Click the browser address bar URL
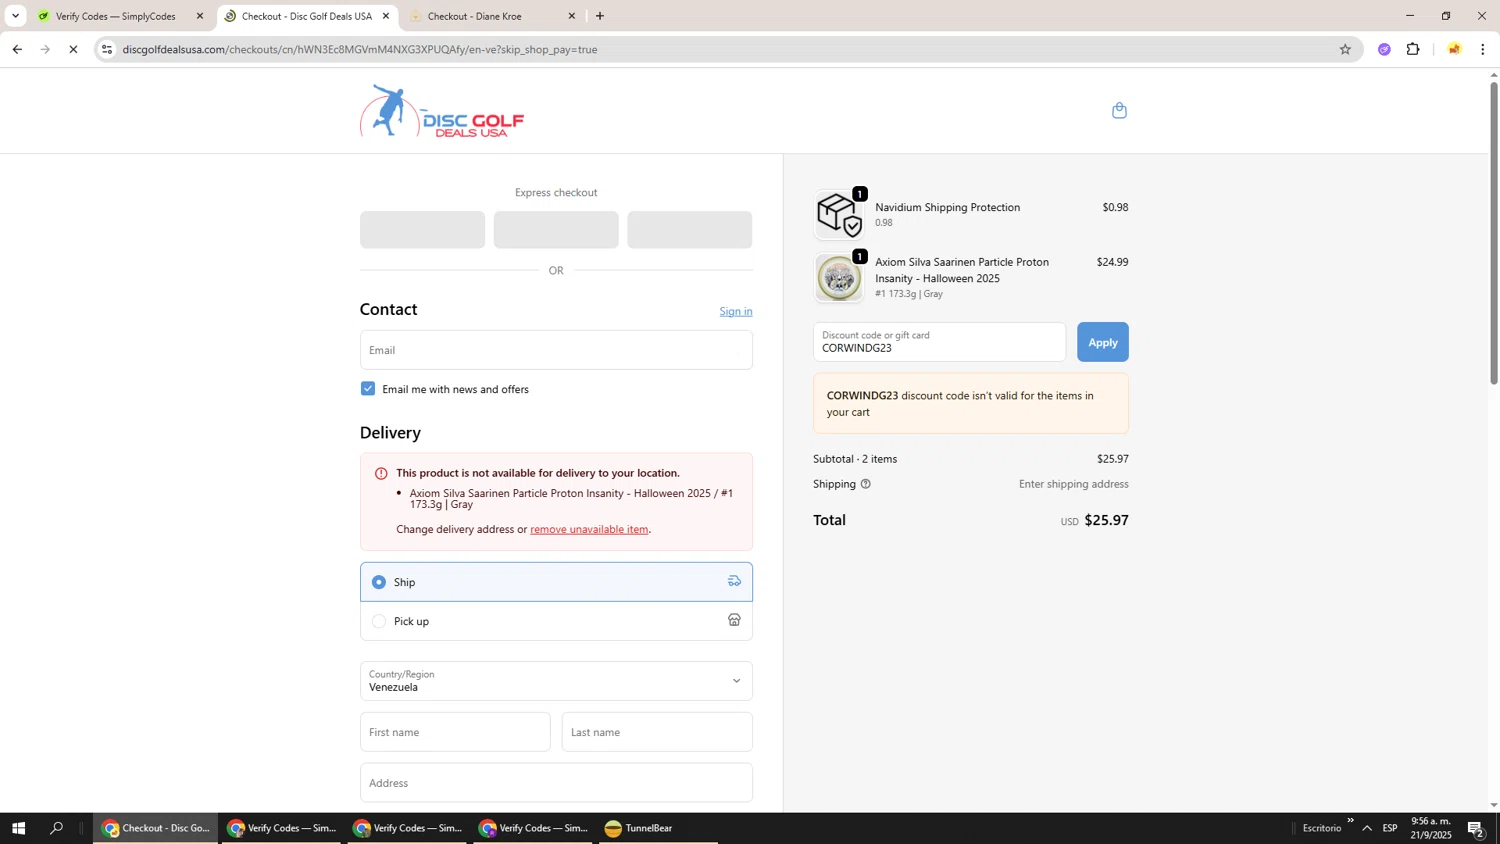The width and height of the screenshot is (1500, 844). click(x=360, y=49)
